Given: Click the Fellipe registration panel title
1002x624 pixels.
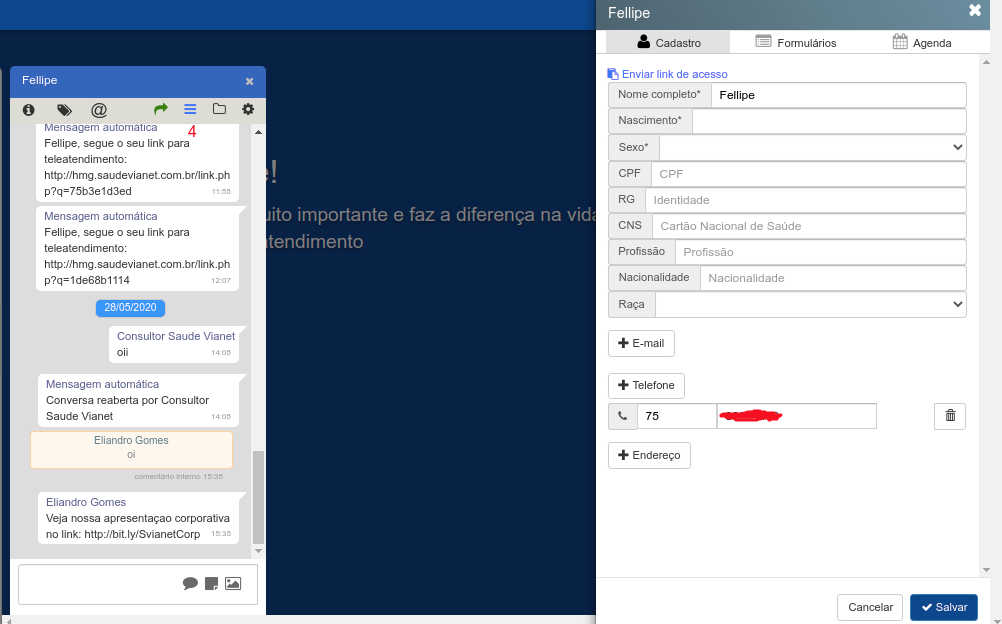Looking at the screenshot, I should click(x=629, y=13).
